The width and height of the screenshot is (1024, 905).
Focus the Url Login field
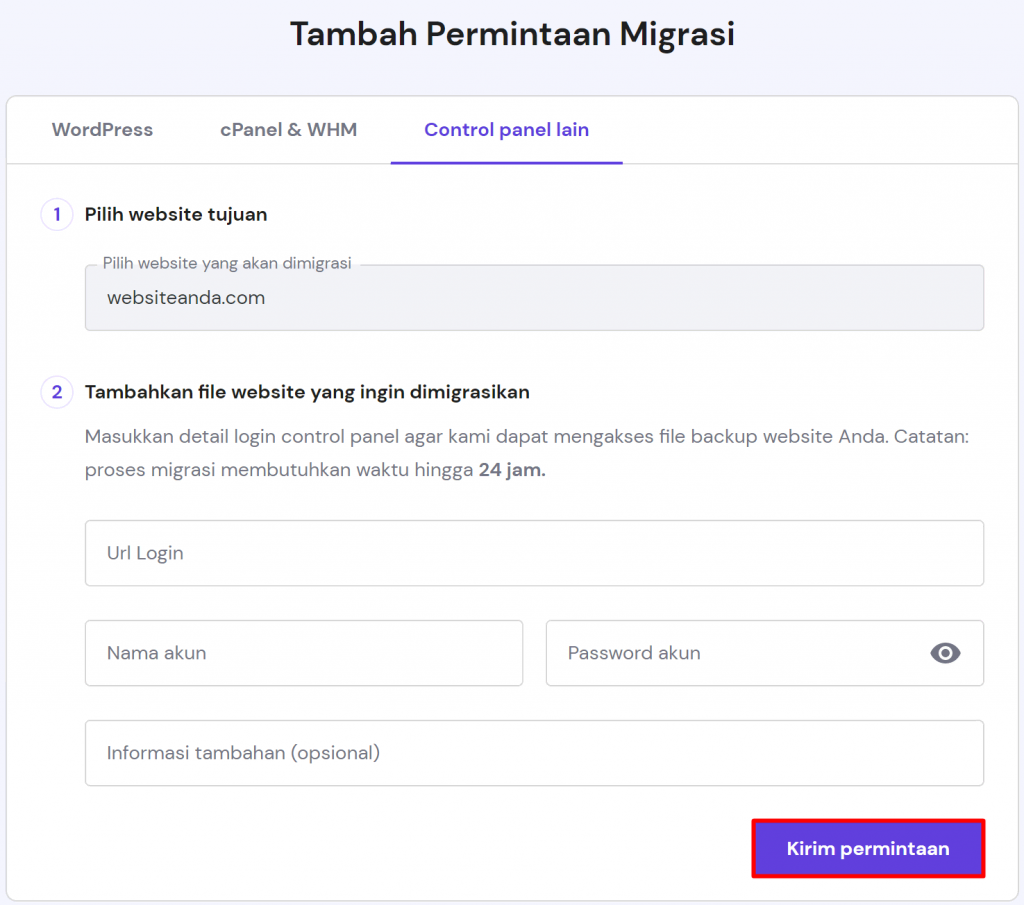pos(534,553)
